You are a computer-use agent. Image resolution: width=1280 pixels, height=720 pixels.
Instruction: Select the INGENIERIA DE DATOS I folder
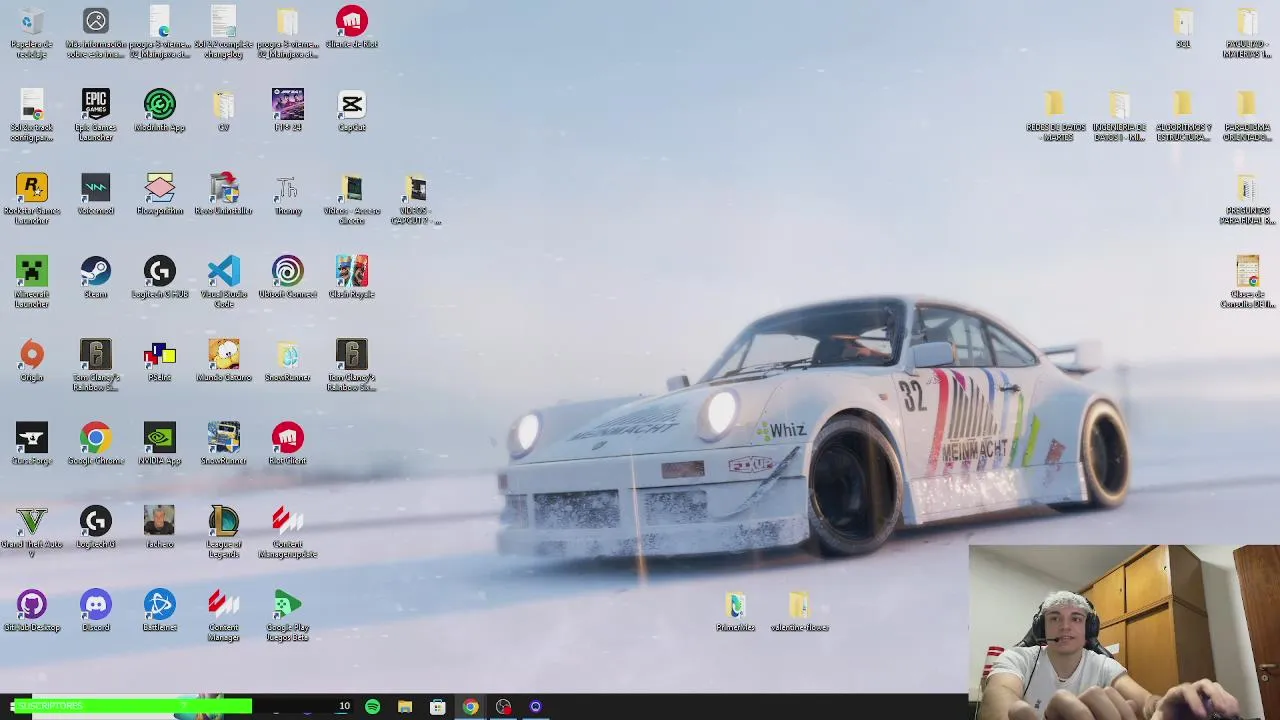tap(1119, 115)
